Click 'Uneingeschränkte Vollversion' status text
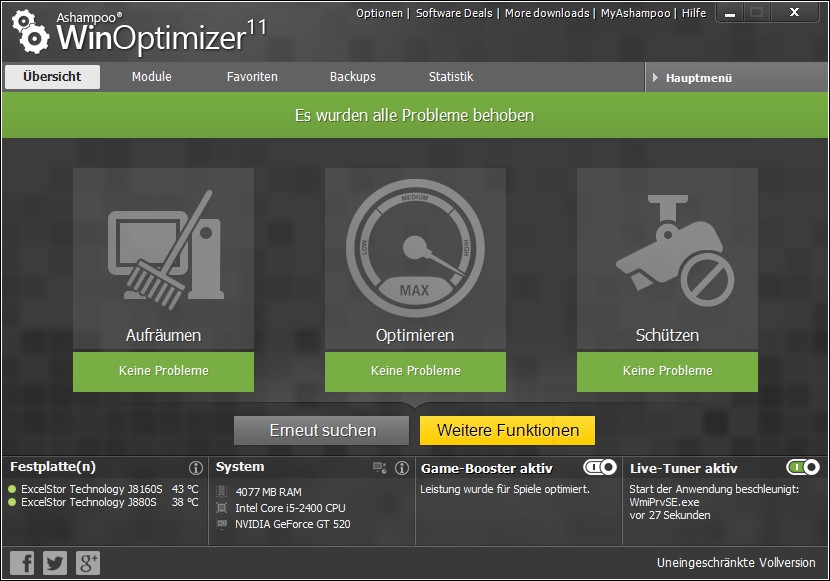Screen dimensions: 830x581 (736, 562)
